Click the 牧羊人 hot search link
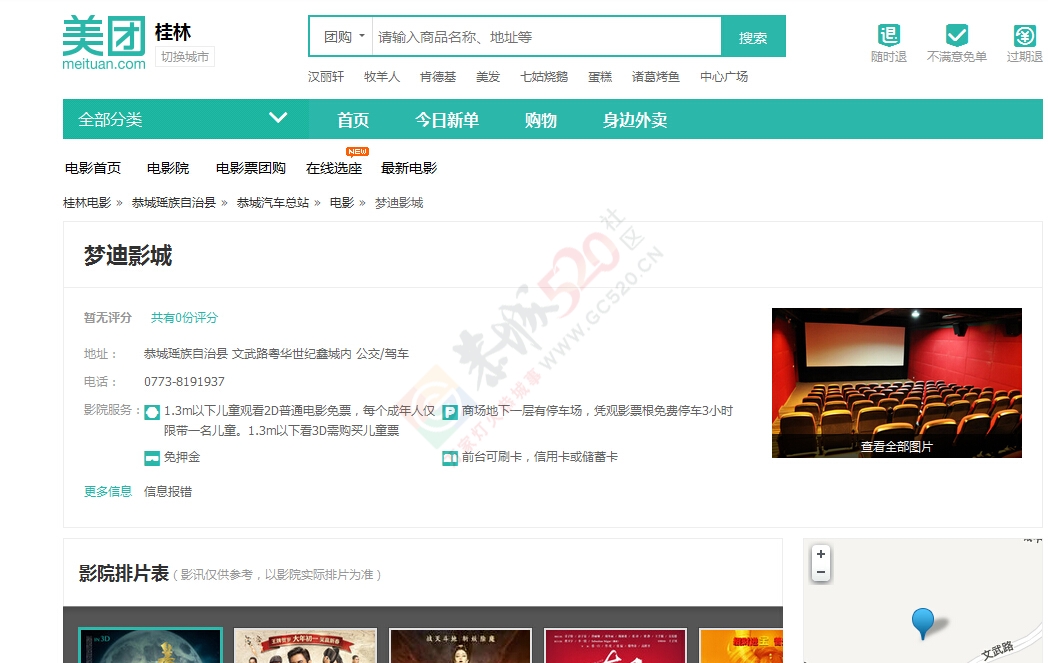1048x663 pixels. (x=382, y=77)
